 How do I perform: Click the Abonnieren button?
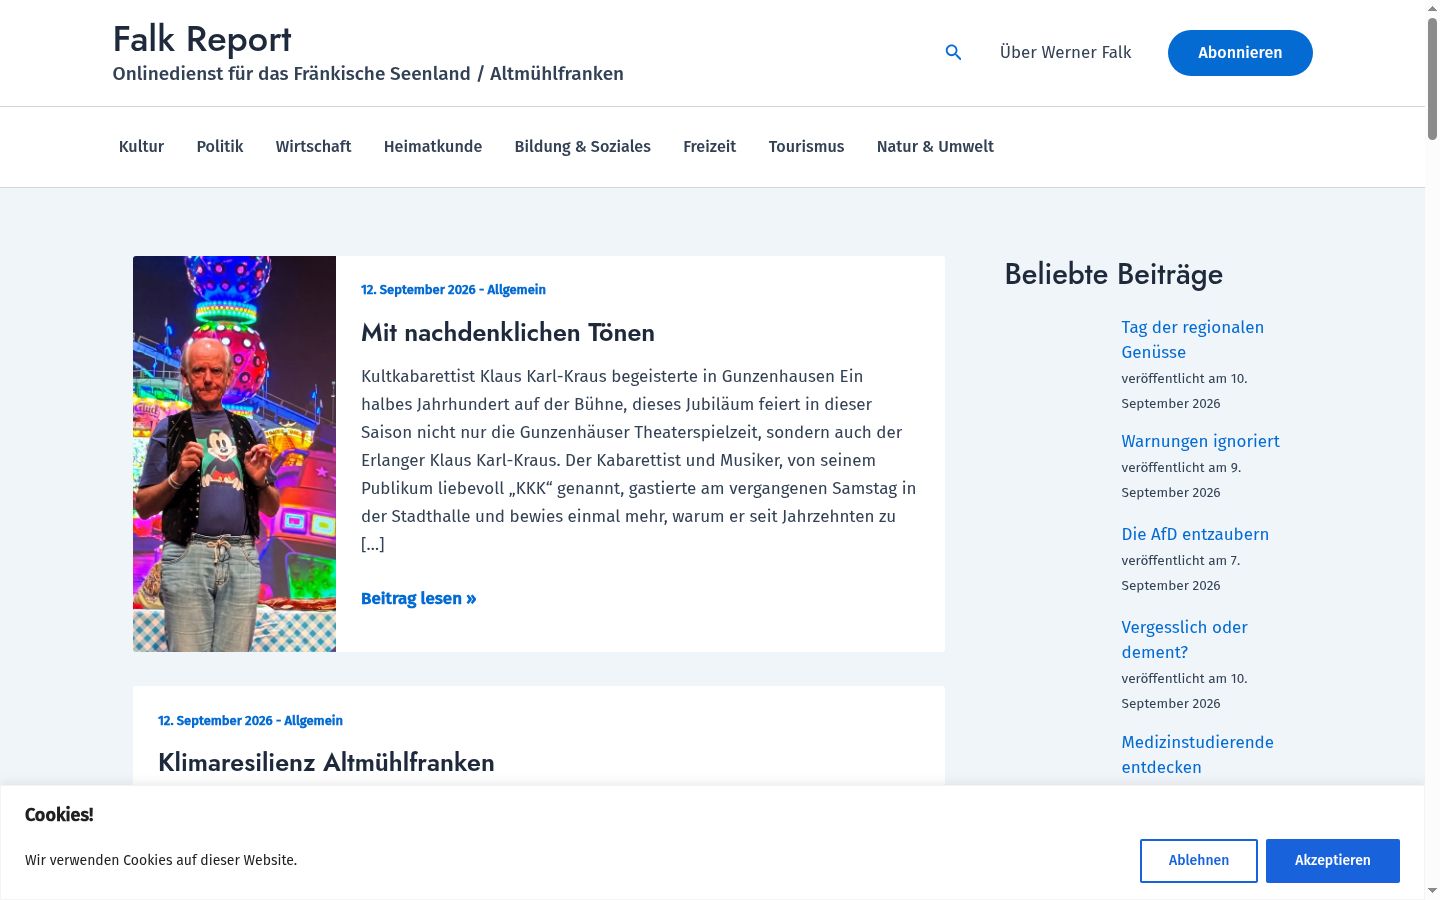click(1240, 53)
